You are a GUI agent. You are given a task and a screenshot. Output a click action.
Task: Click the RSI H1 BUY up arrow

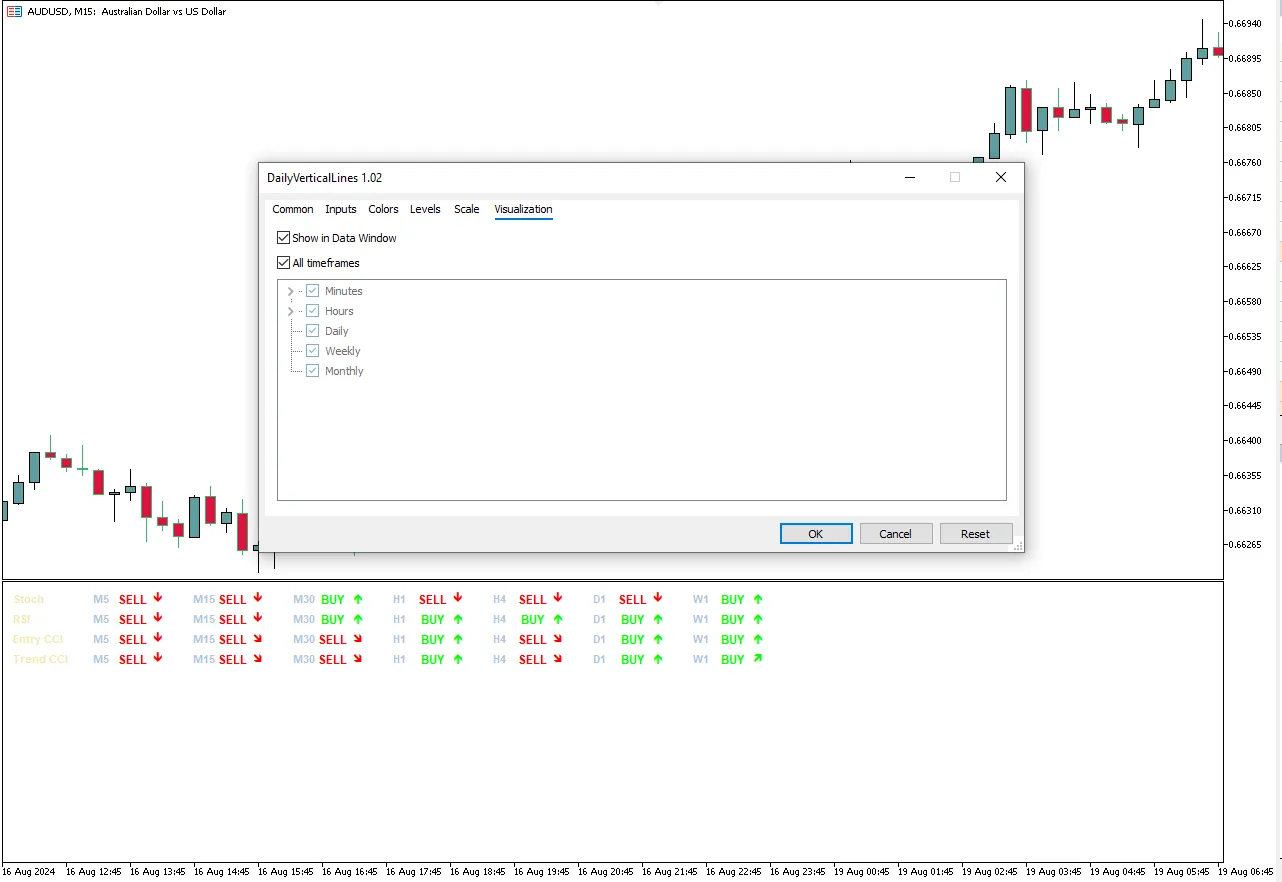pos(458,619)
